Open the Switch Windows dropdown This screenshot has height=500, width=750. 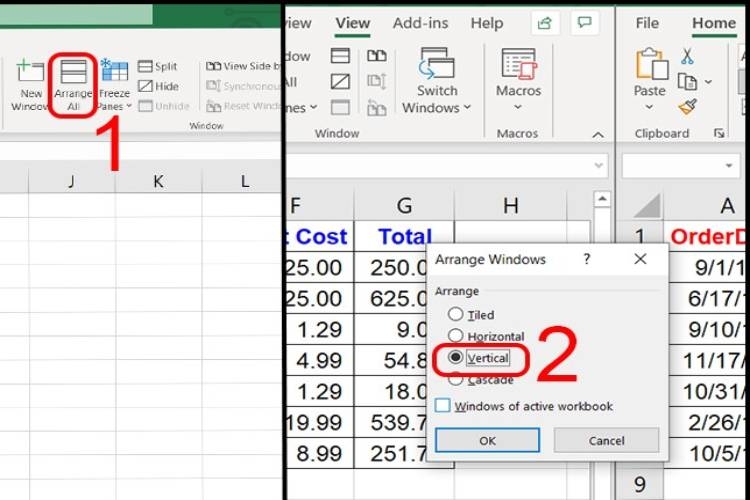(x=436, y=80)
